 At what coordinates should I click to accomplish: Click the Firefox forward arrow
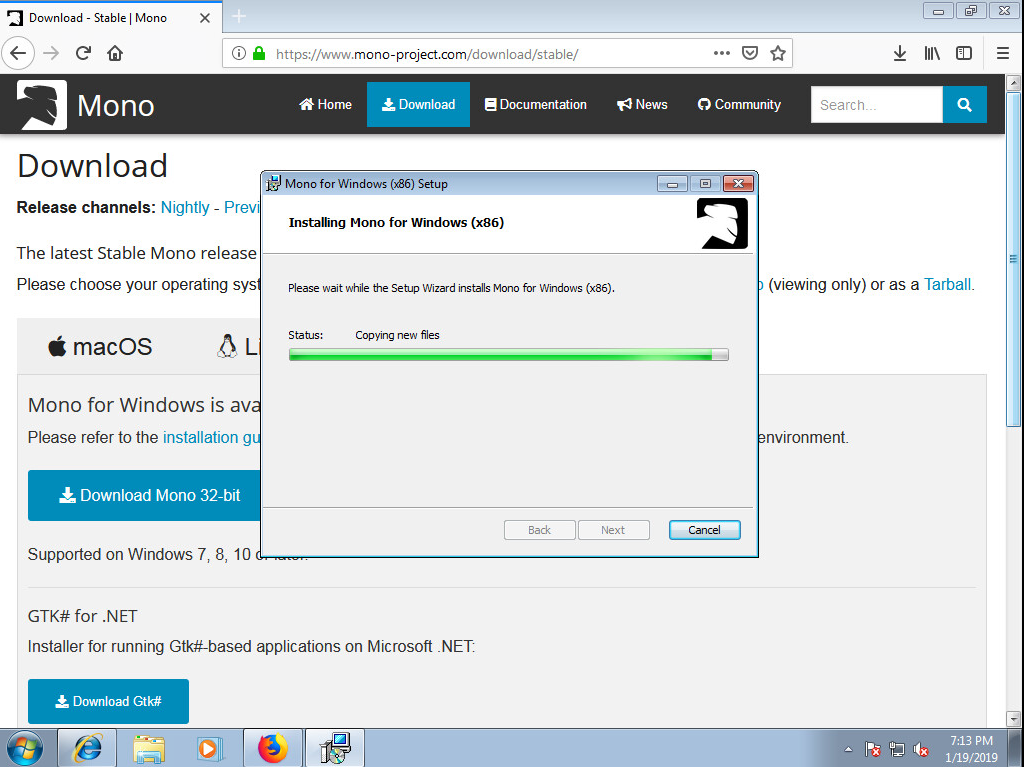pos(51,53)
